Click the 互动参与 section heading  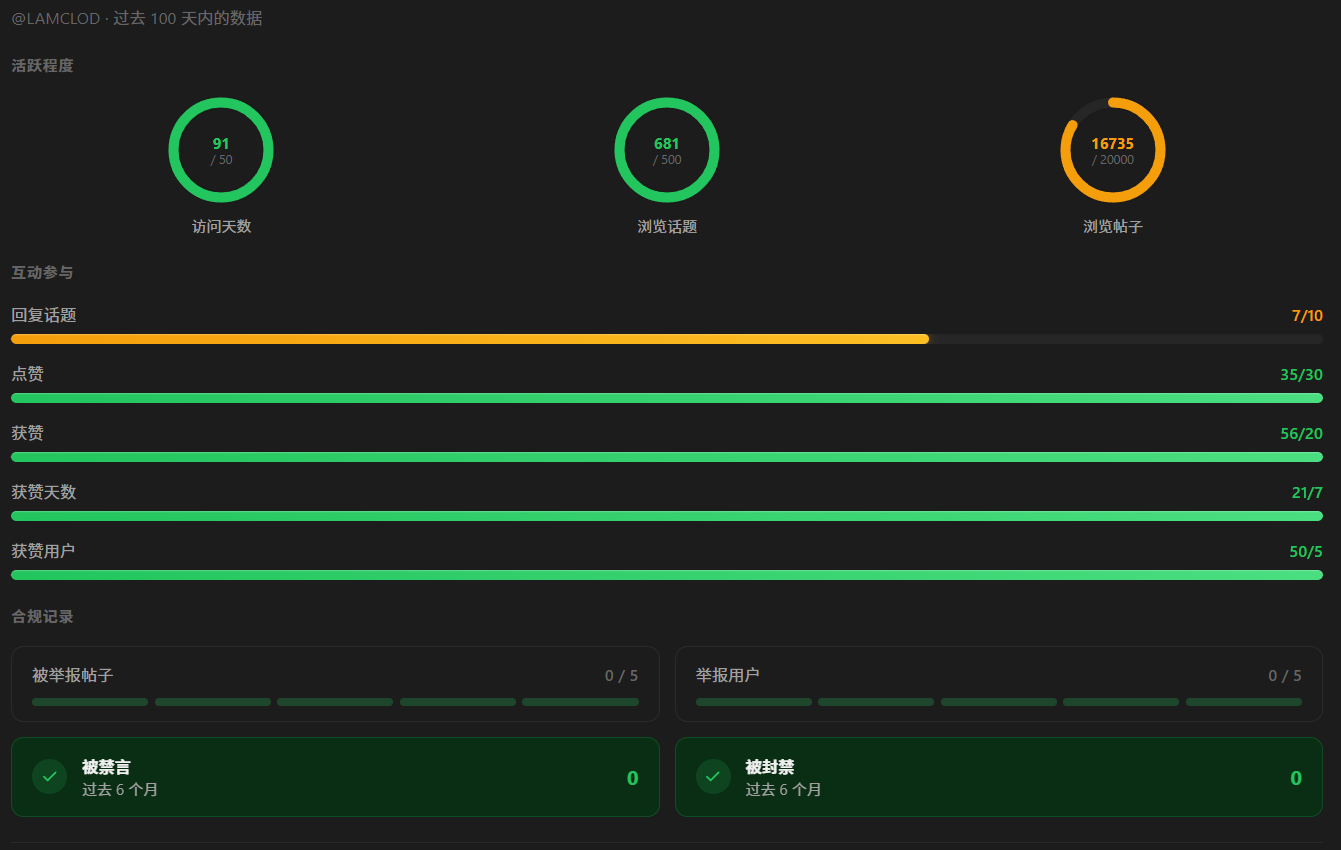(x=42, y=272)
